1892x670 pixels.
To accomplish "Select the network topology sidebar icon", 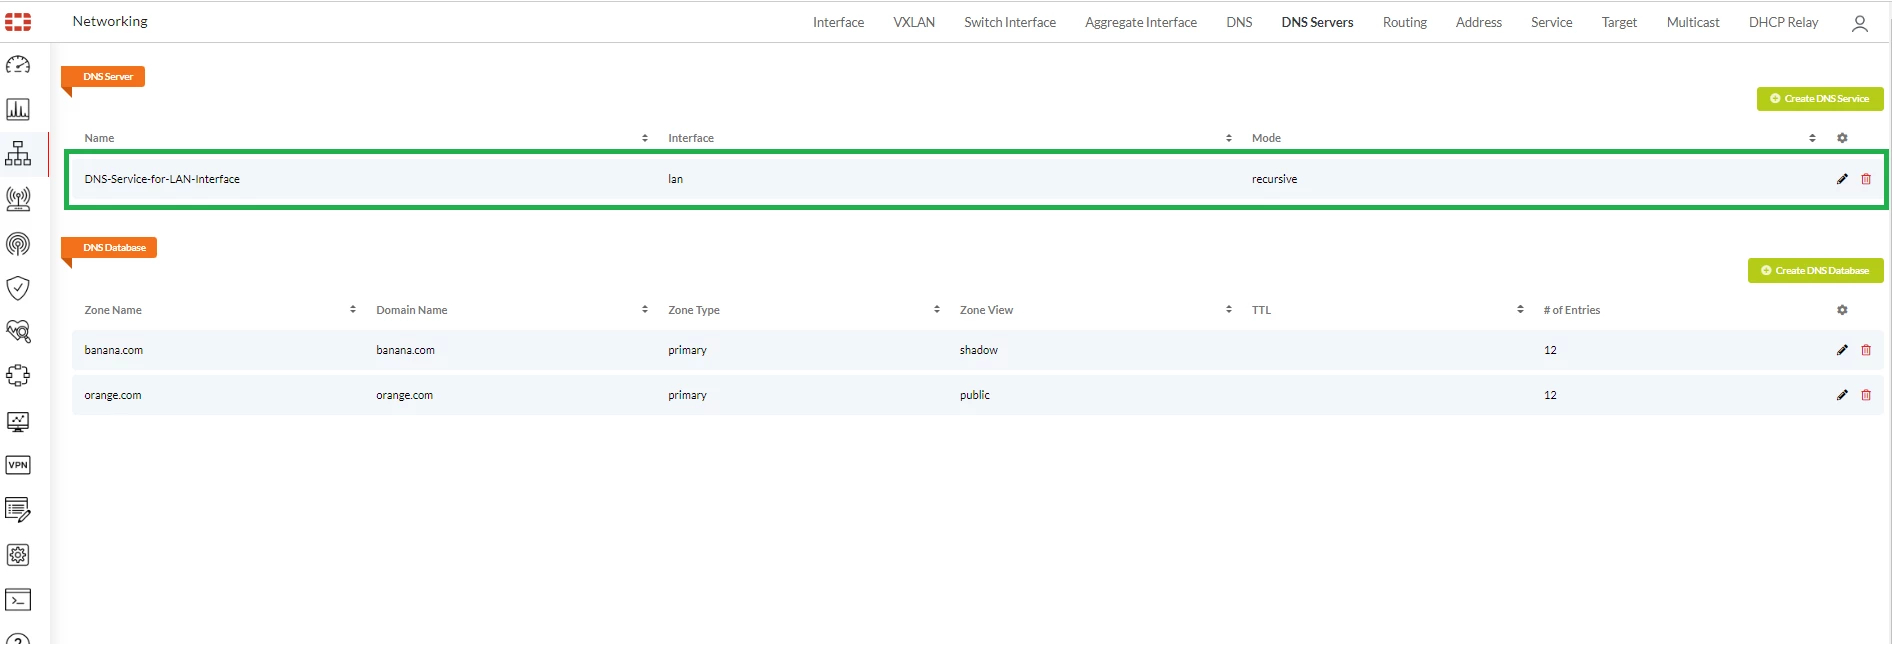I will point(18,153).
